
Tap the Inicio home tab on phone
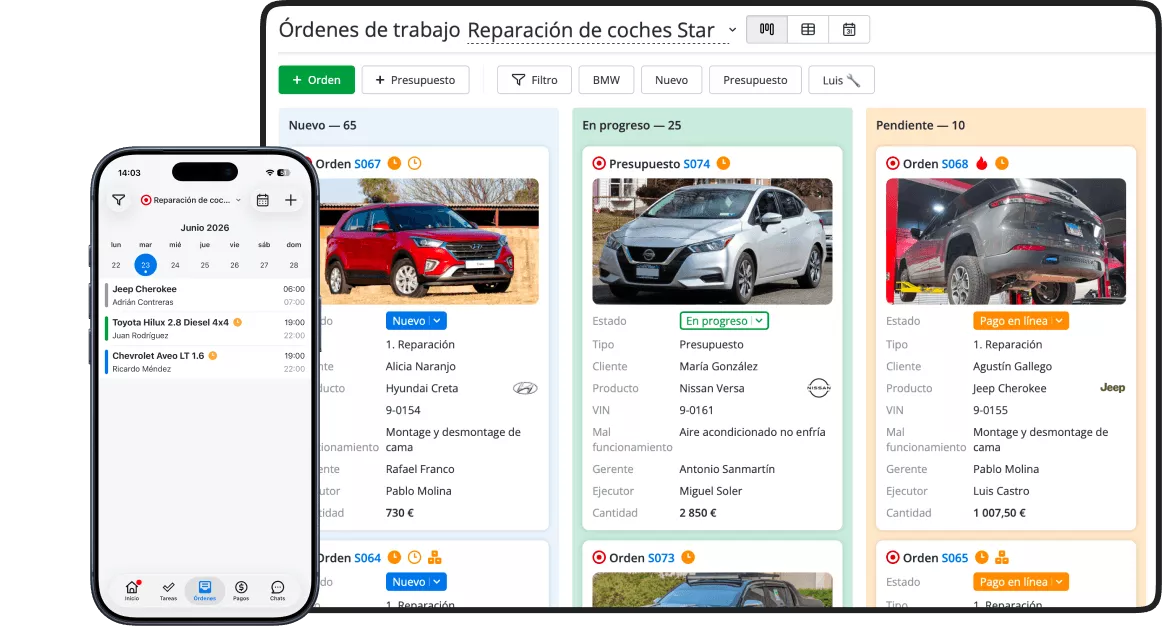(132, 591)
